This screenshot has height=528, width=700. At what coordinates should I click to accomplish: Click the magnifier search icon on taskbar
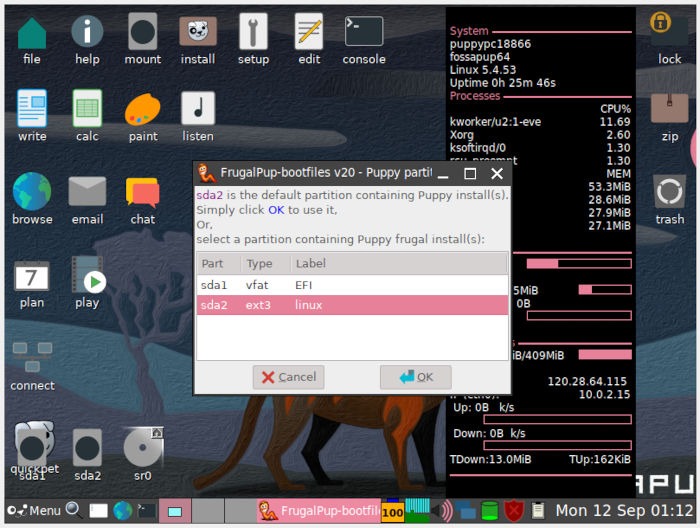click(x=73, y=510)
